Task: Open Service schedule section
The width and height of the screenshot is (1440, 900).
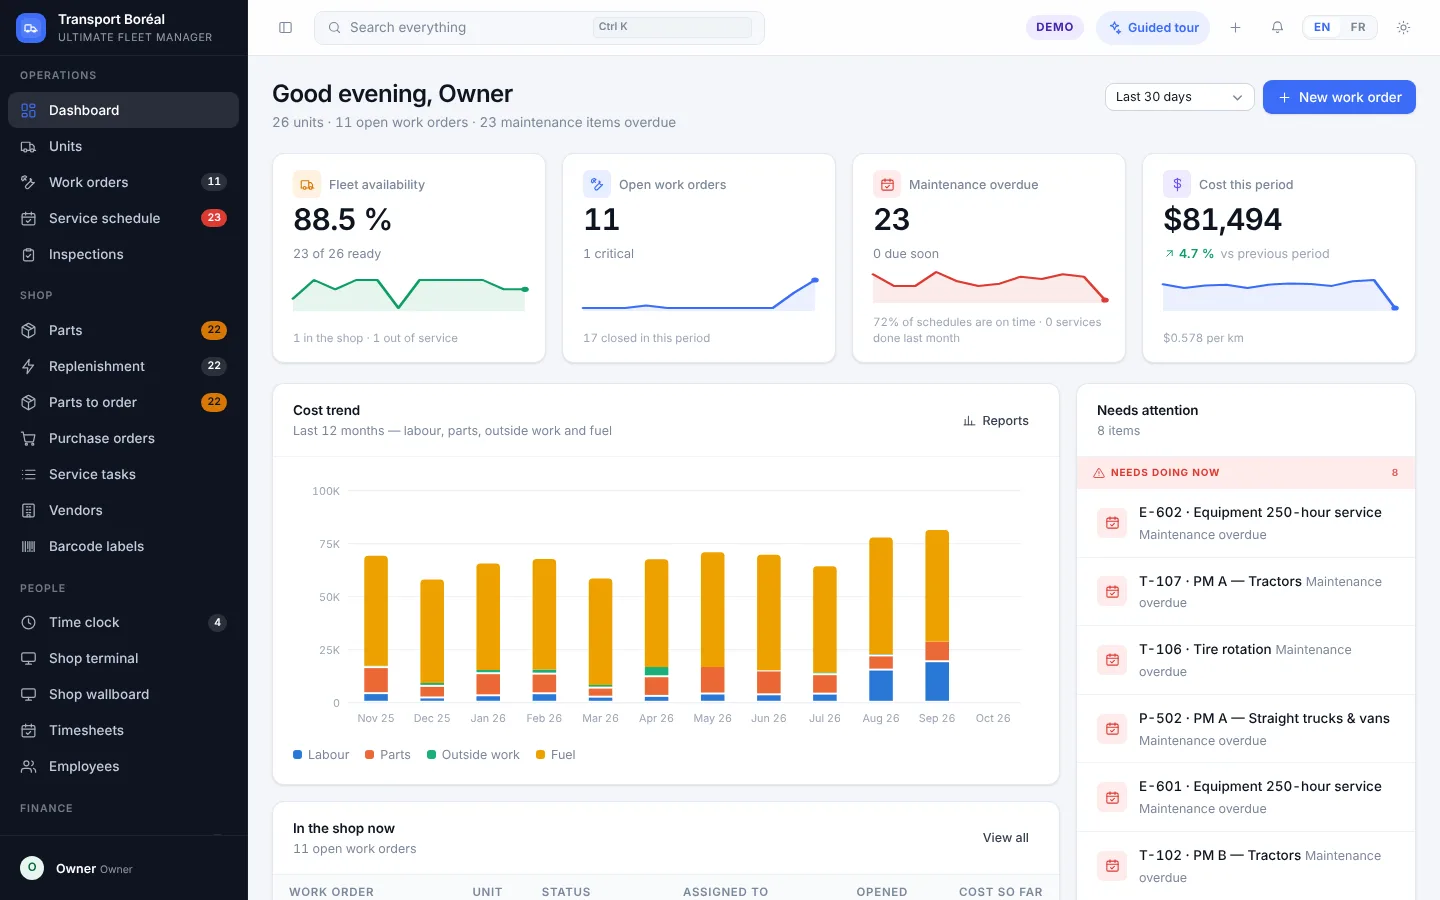Action: coord(123,218)
